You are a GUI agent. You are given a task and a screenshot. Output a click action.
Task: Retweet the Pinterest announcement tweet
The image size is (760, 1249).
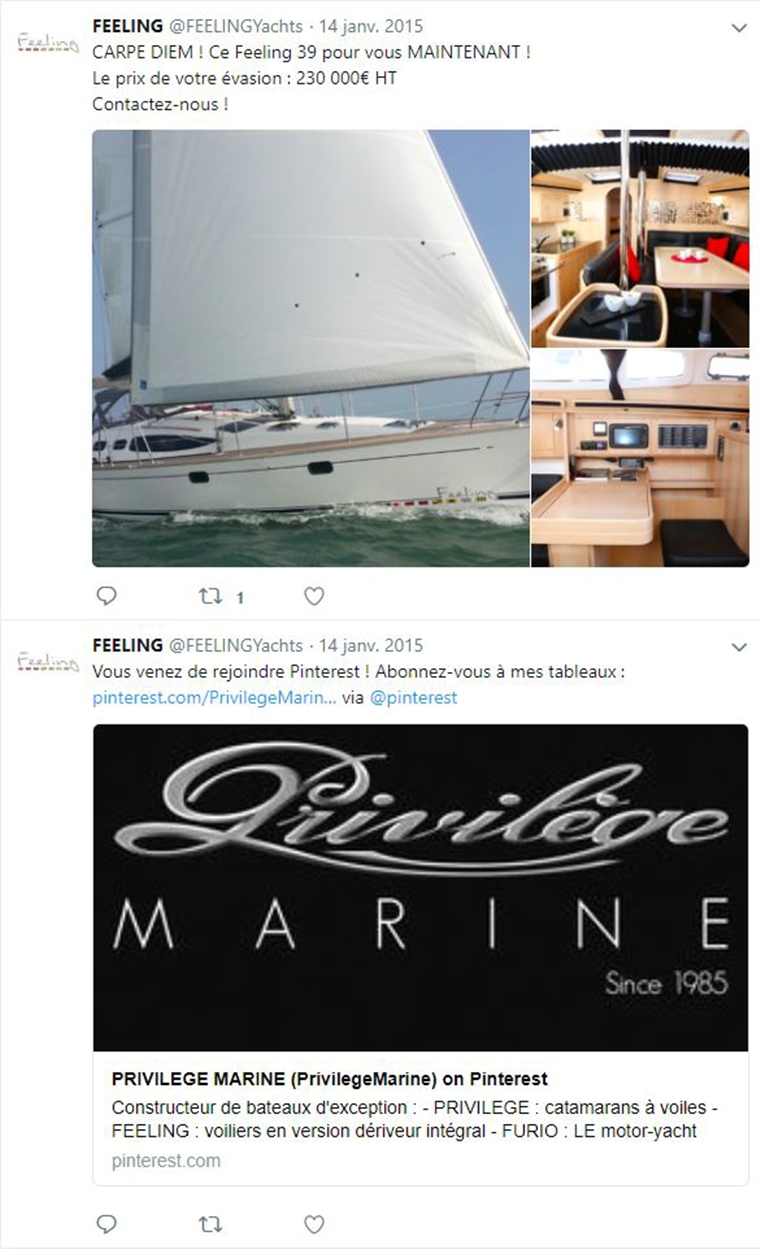[211, 1224]
